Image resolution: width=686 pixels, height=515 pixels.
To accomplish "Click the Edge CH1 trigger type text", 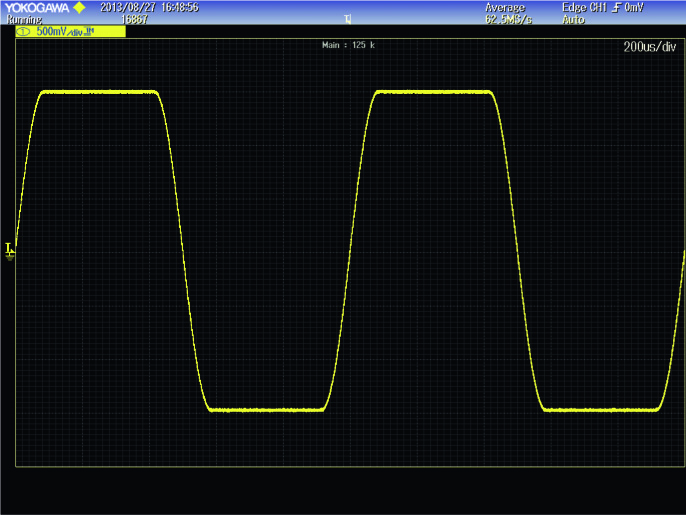I will pyautogui.click(x=584, y=7).
